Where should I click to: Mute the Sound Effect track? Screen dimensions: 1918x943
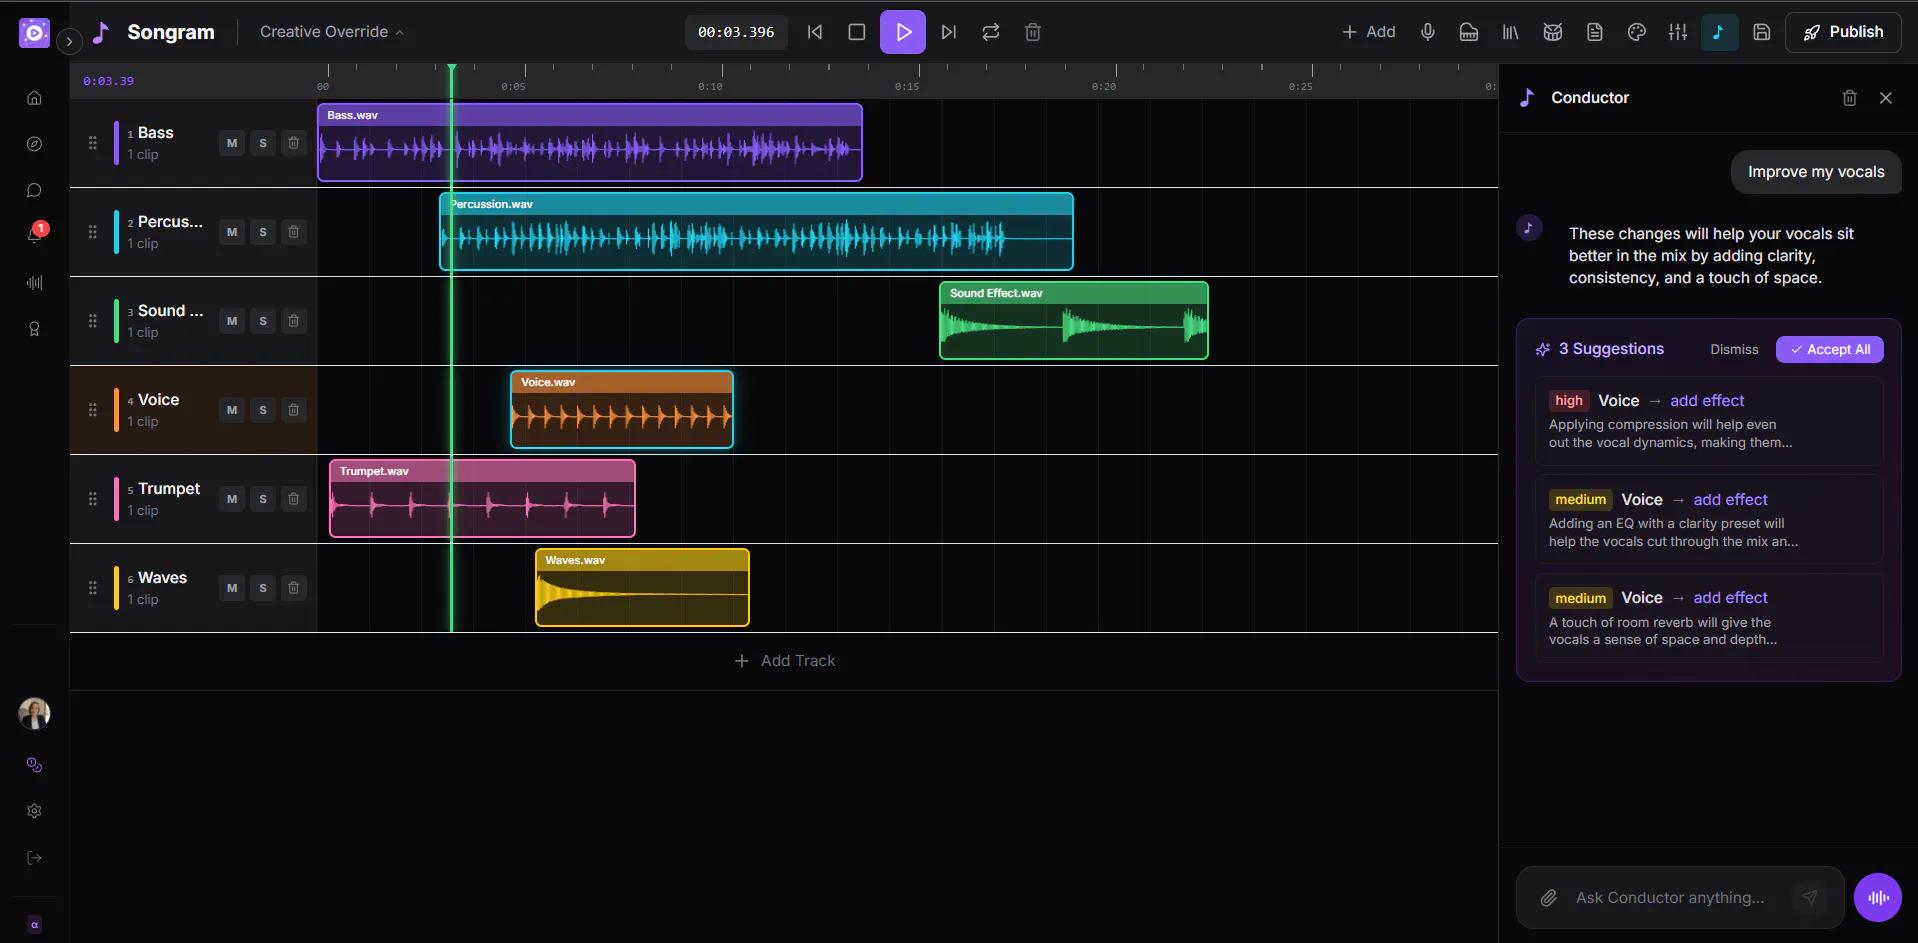click(x=232, y=321)
